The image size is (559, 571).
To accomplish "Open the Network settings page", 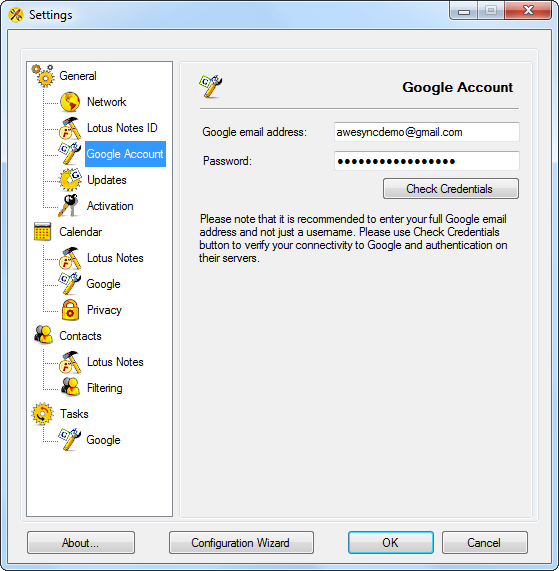I will click(106, 102).
